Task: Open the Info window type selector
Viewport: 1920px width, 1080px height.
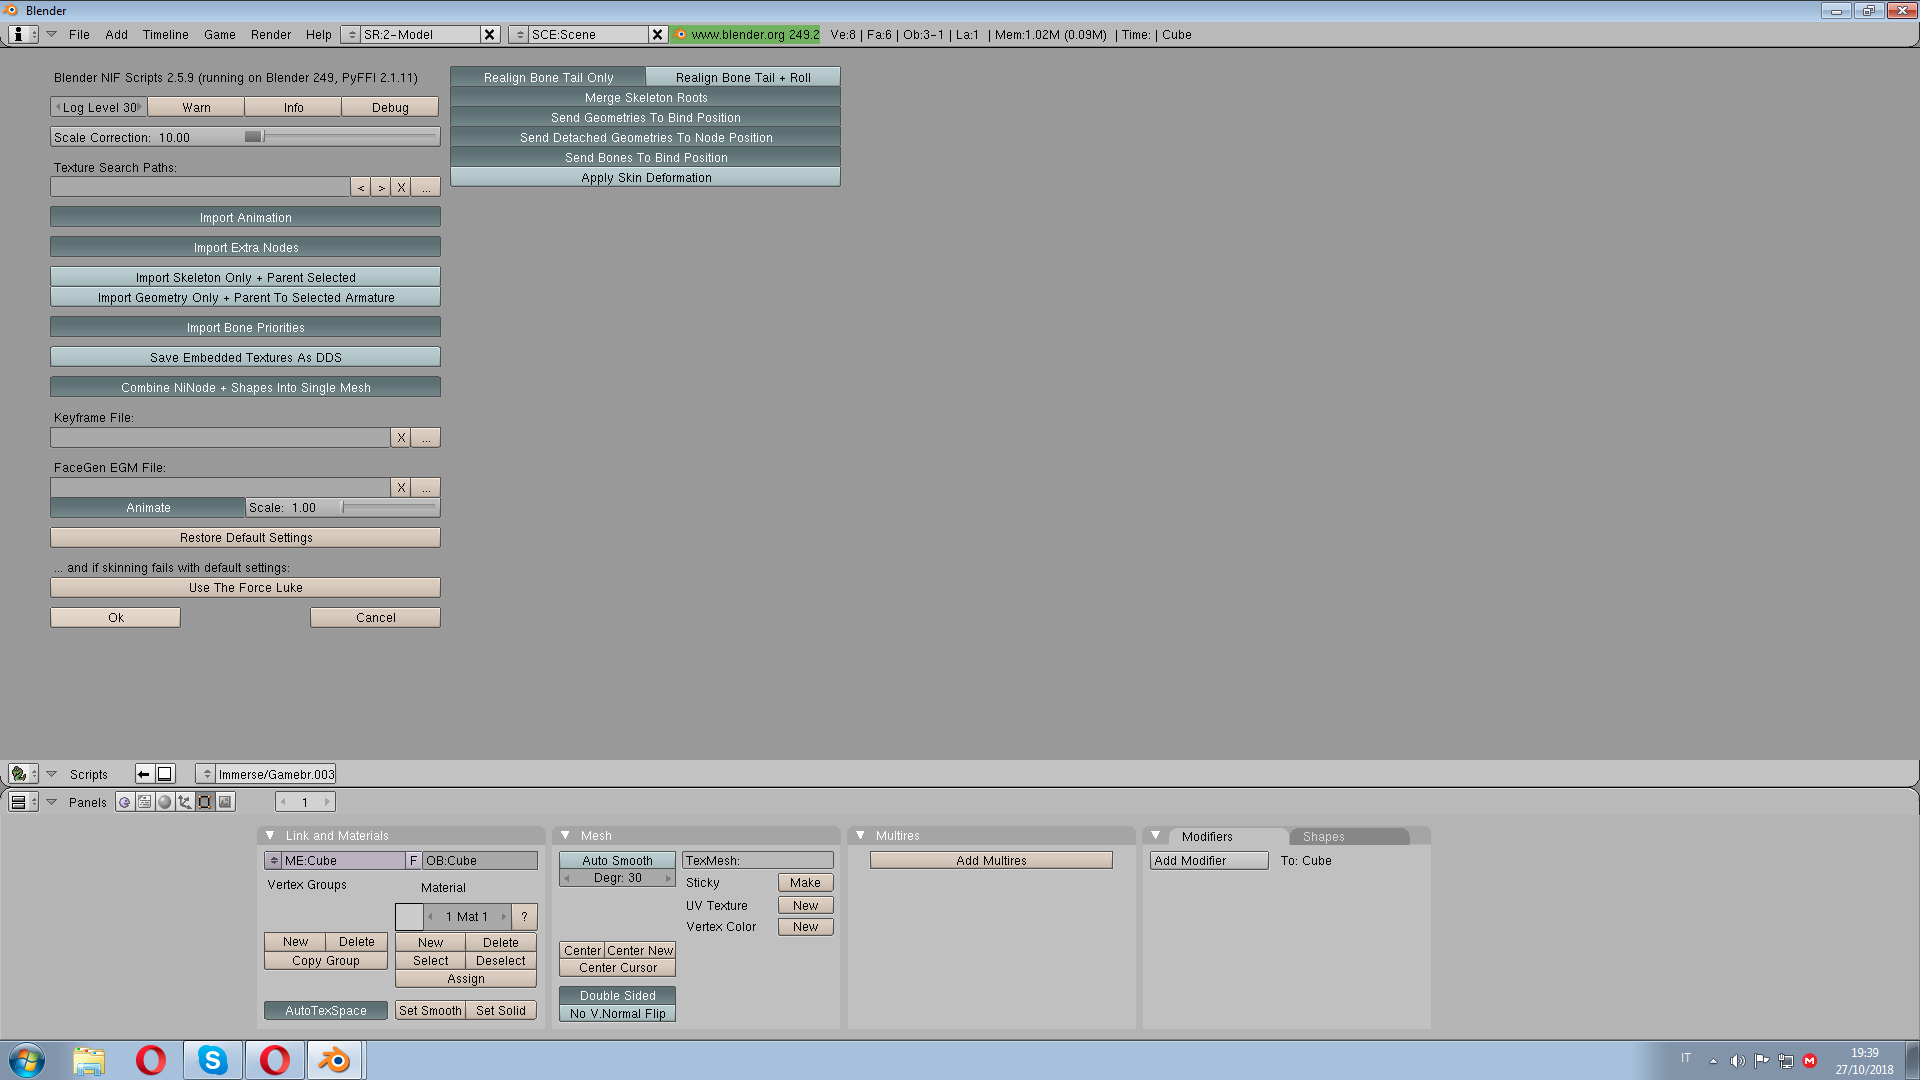Action: (x=23, y=34)
